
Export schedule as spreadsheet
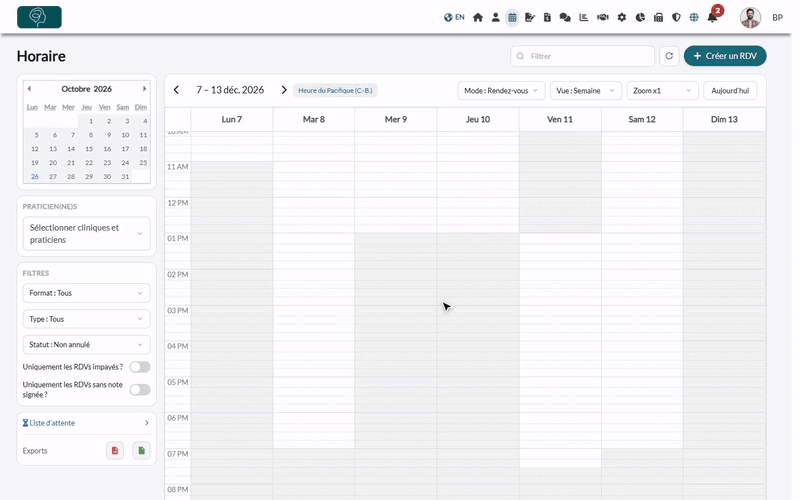point(141,451)
